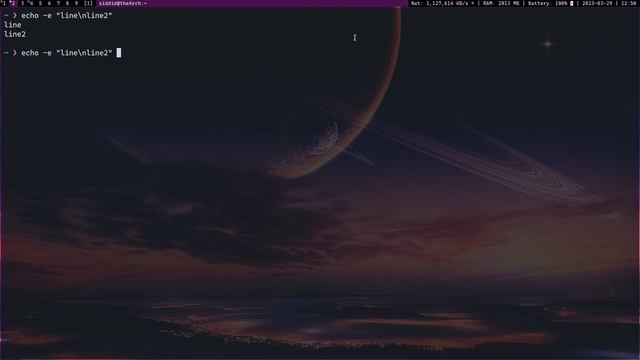Click the Battery percentage status entry

(x=547, y=3)
